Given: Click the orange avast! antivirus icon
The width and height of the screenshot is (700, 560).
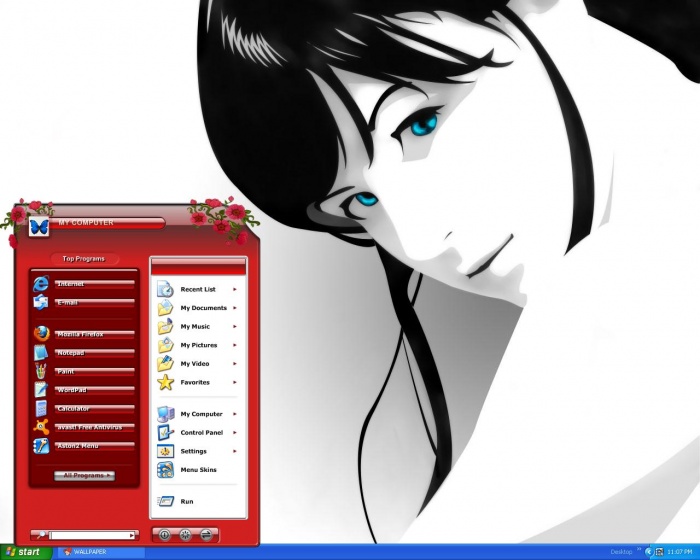Looking at the screenshot, I should (41, 427).
